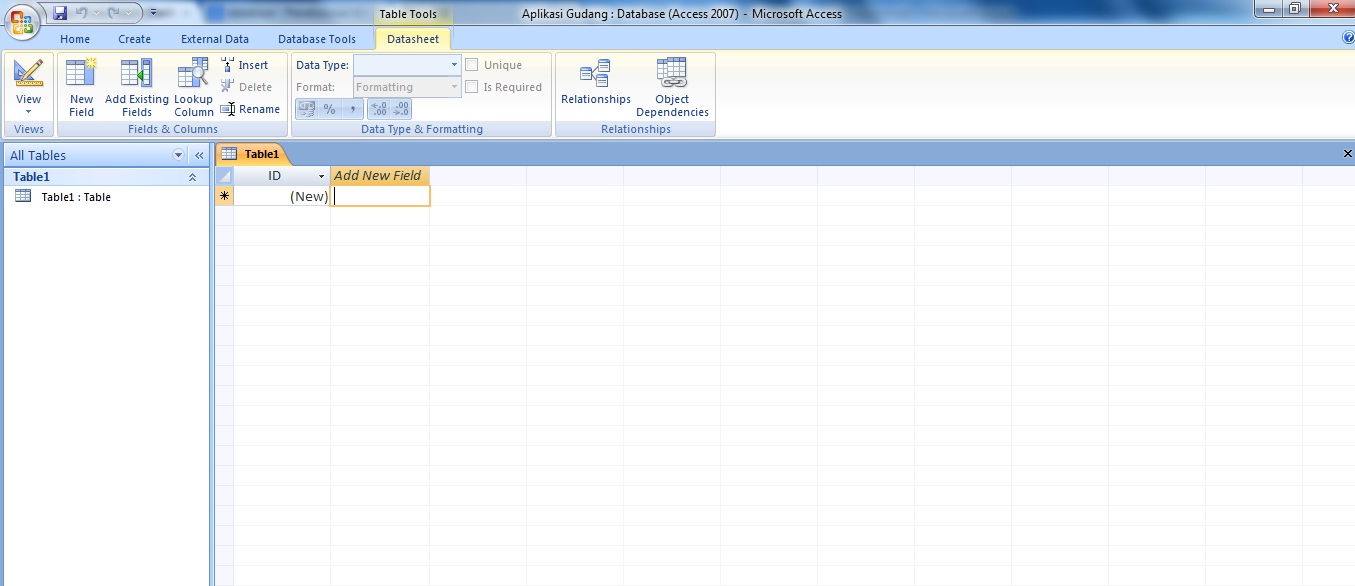
Task: Open the ID column sort dropdown
Action: (322, 175)
